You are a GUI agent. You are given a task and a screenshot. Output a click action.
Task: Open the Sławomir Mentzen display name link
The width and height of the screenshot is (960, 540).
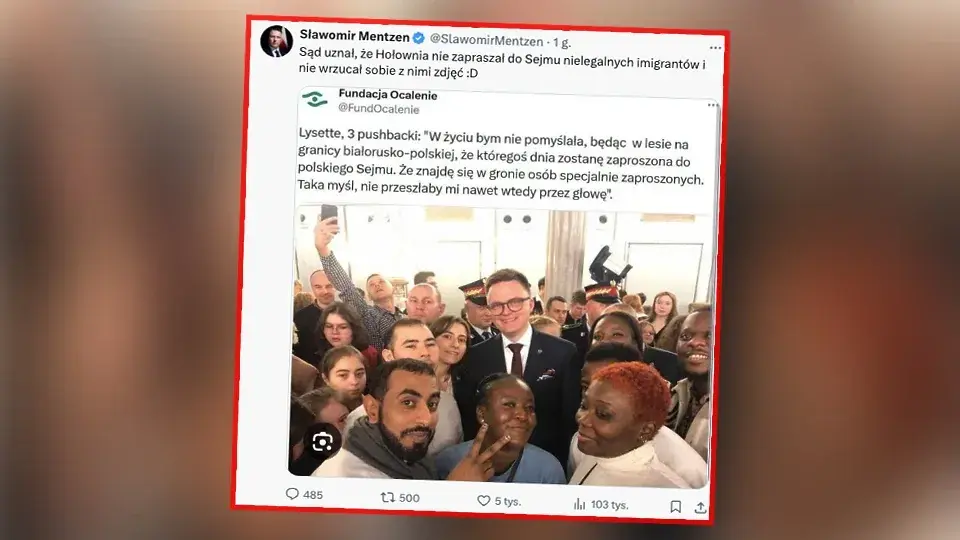pyautogui.click(x=354, y=36)
